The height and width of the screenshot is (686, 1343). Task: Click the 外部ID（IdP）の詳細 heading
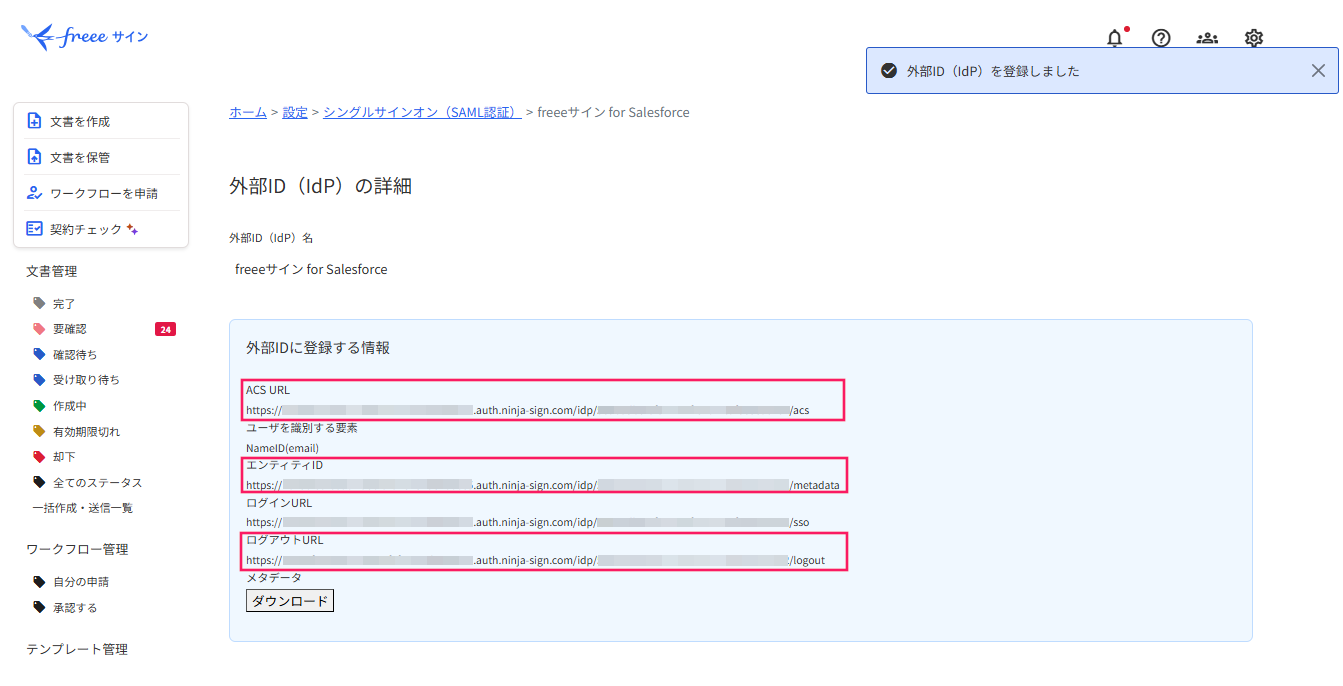(320, 186)
